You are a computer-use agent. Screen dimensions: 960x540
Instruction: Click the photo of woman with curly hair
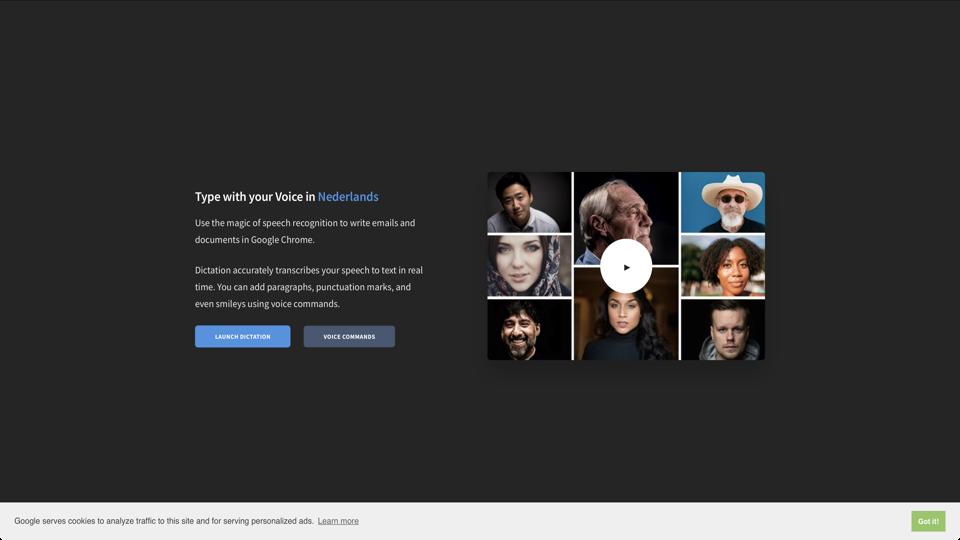[x=723, y=266]
